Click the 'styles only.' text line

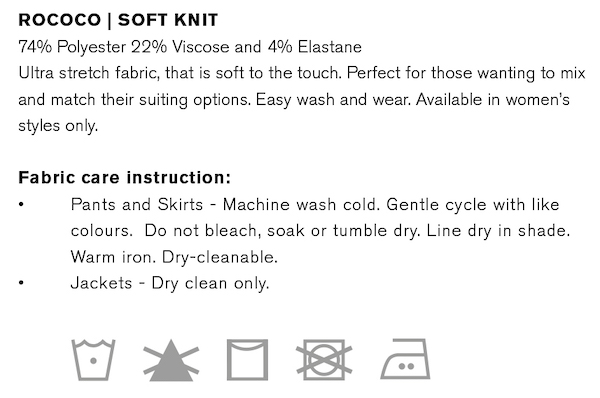tap(58, 126)
